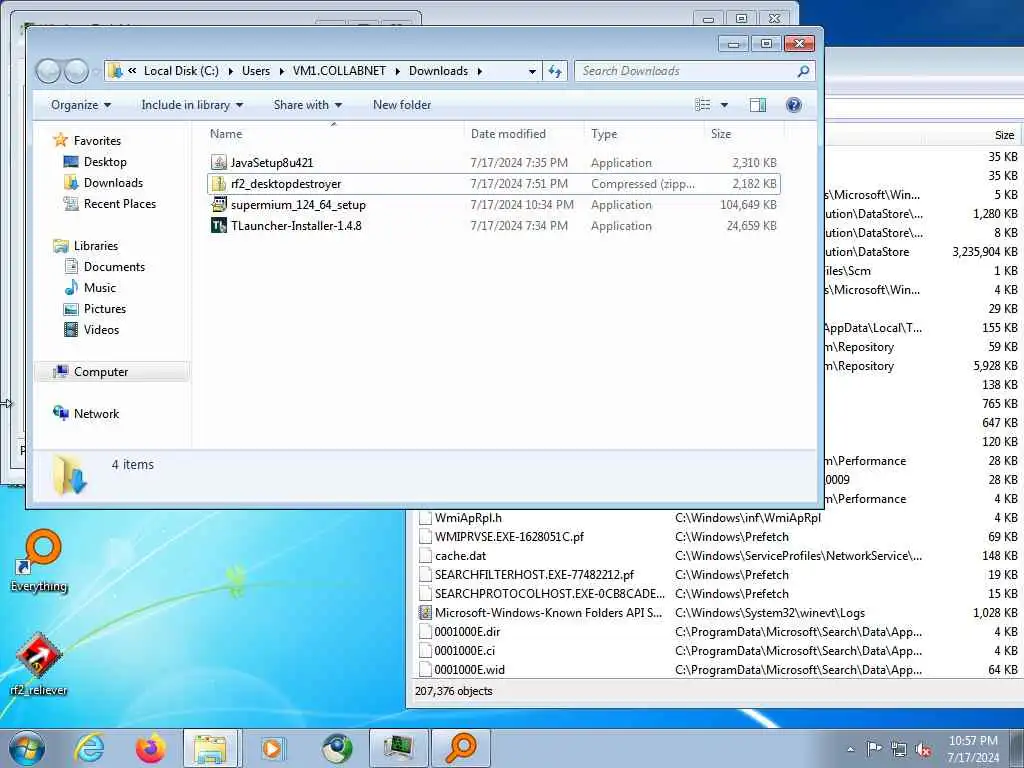Viewport: 1024px width, 768px height.
Task: Launch Firefox from taskbar
Action: point(150,748)
